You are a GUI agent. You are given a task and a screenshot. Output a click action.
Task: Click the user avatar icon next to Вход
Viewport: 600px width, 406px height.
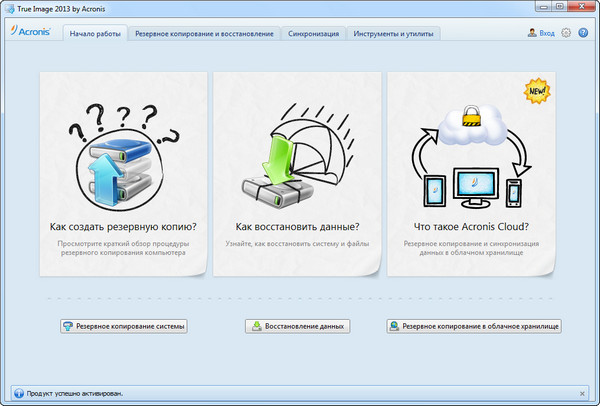pyautogui.click(x=532, y=33)
